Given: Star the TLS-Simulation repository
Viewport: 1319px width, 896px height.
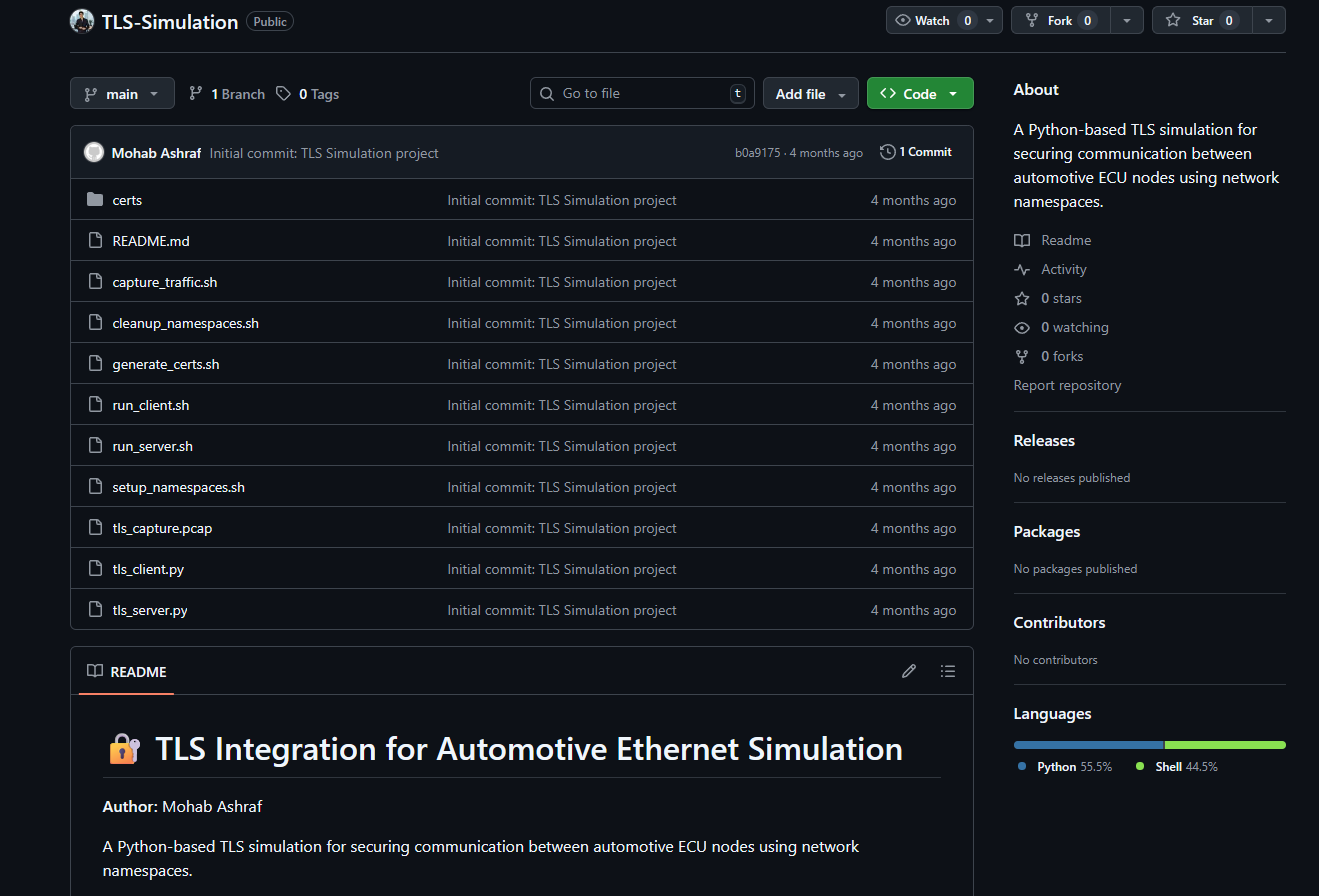Looking at the screenshot, I should [x=1201, y=19].
